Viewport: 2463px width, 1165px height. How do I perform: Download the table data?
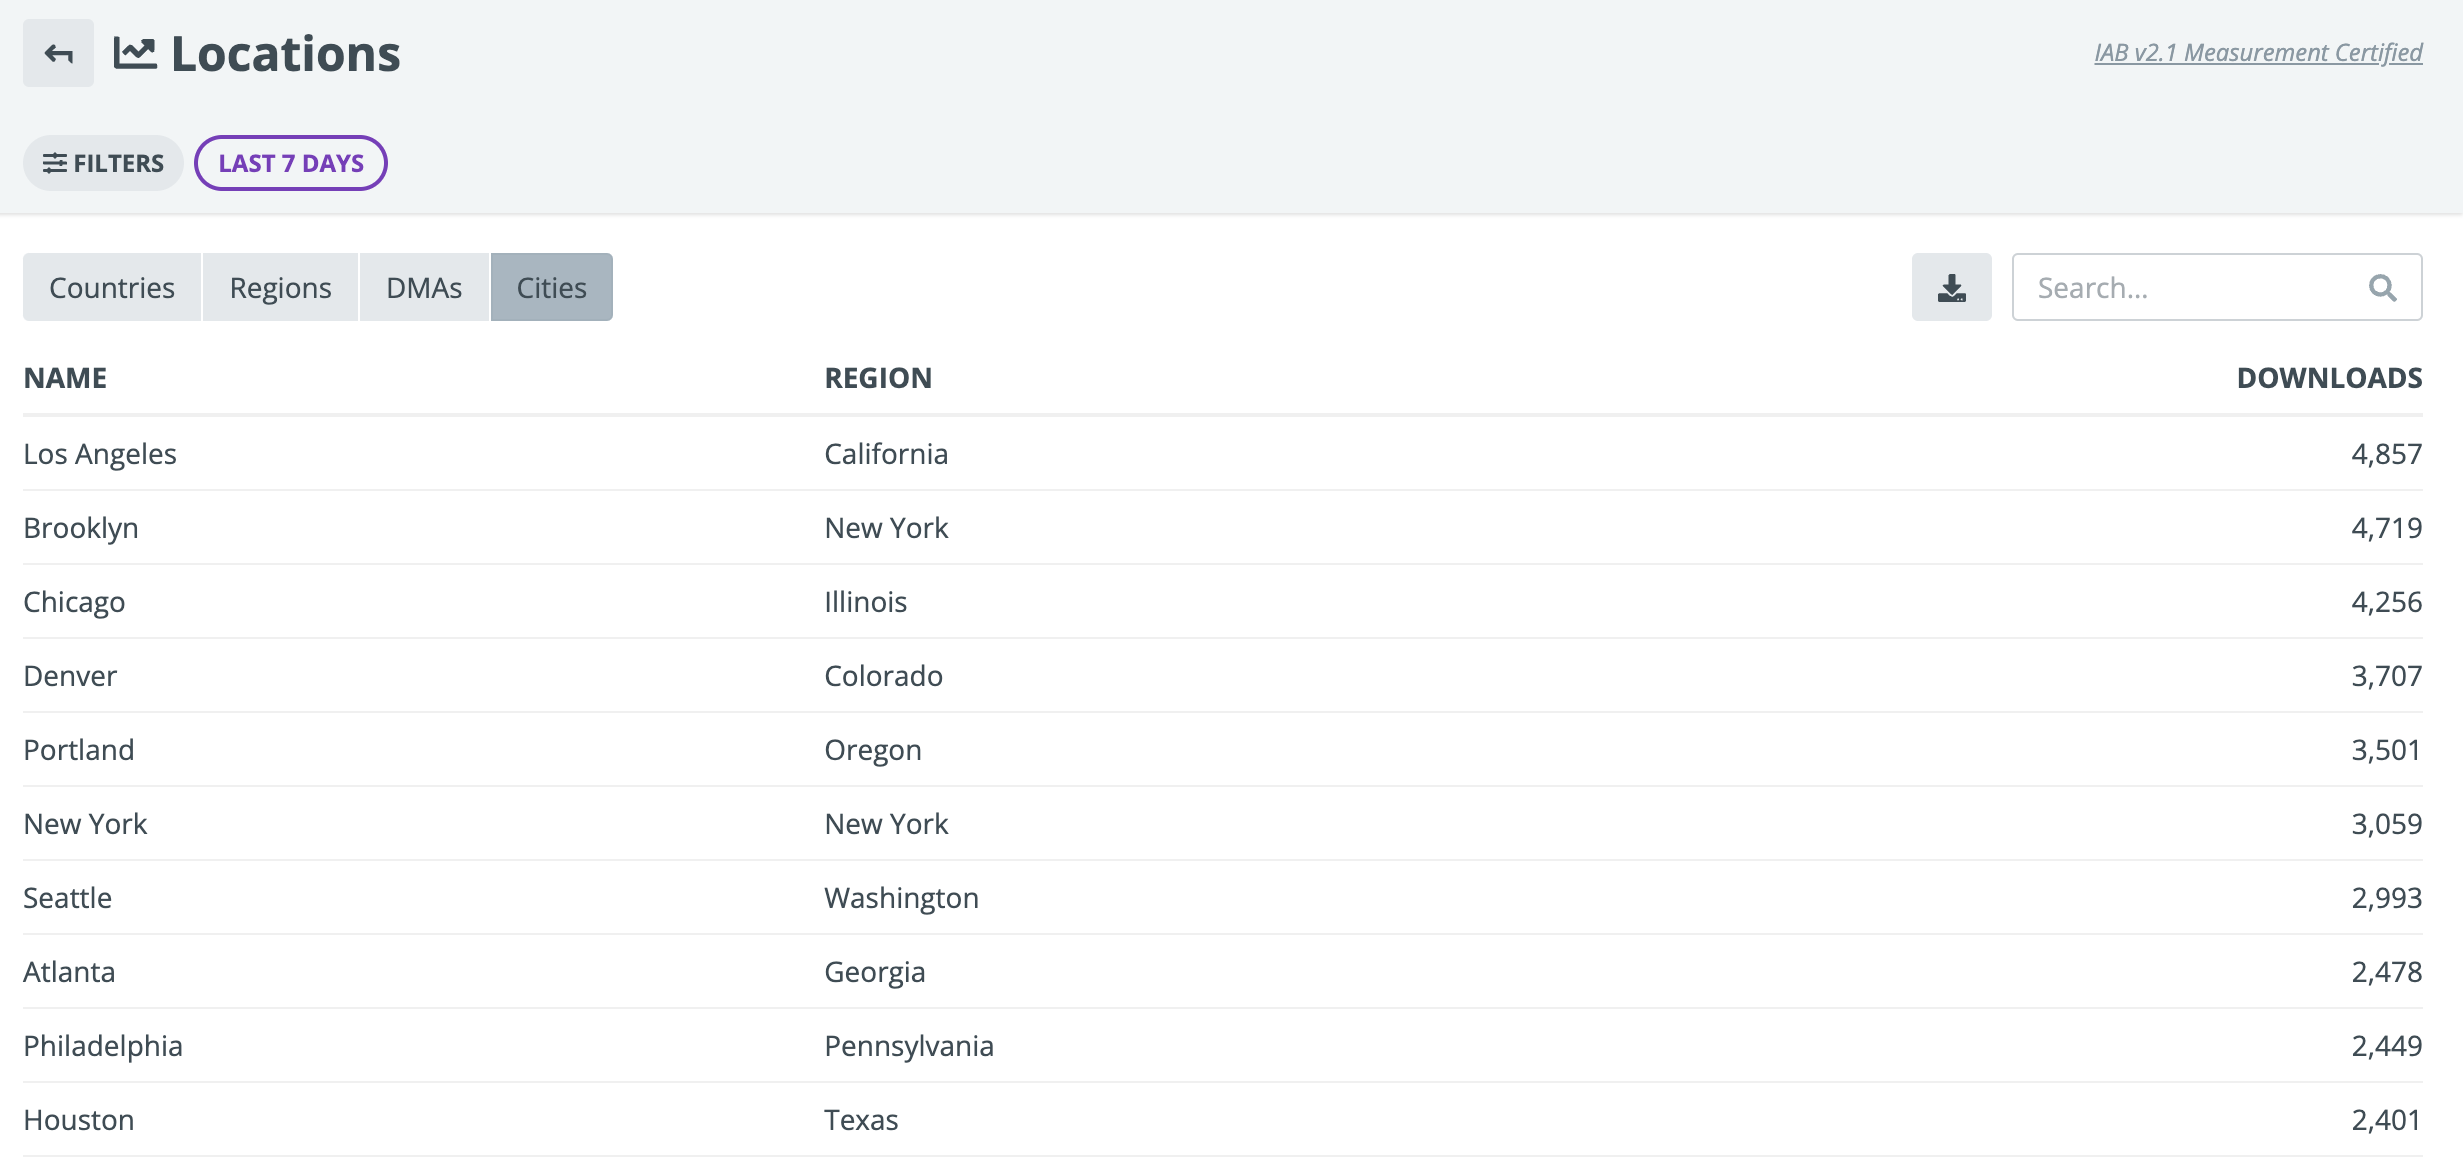coord(1951,287)
